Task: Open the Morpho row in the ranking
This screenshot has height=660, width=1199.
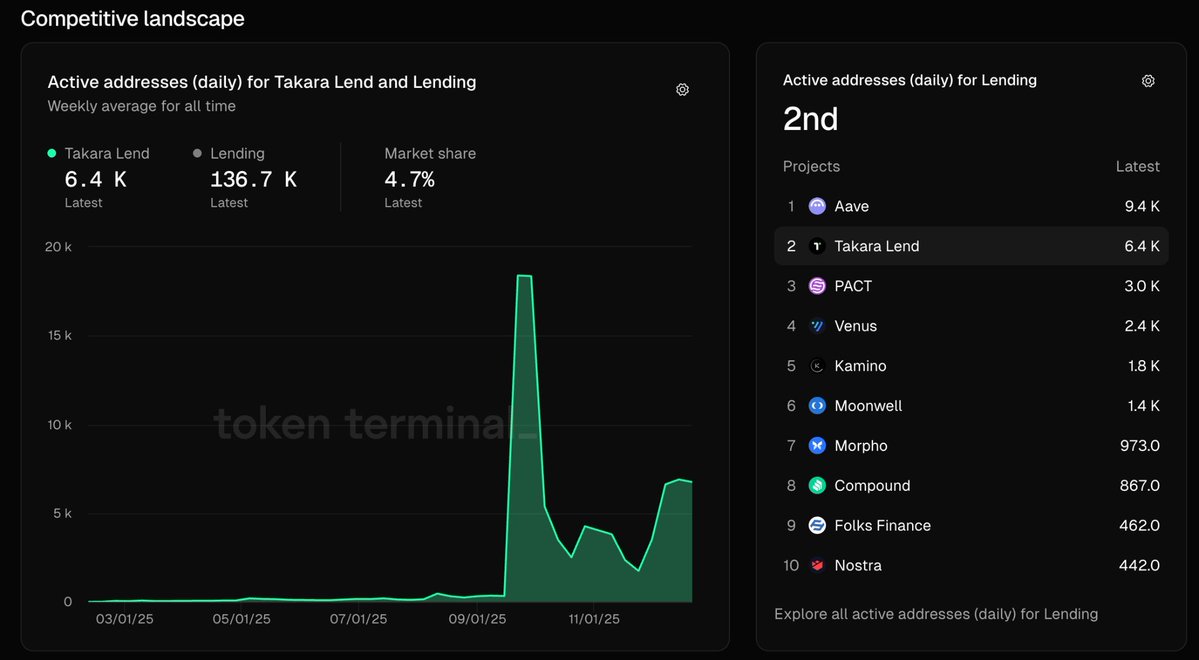Action: point(970,446)
